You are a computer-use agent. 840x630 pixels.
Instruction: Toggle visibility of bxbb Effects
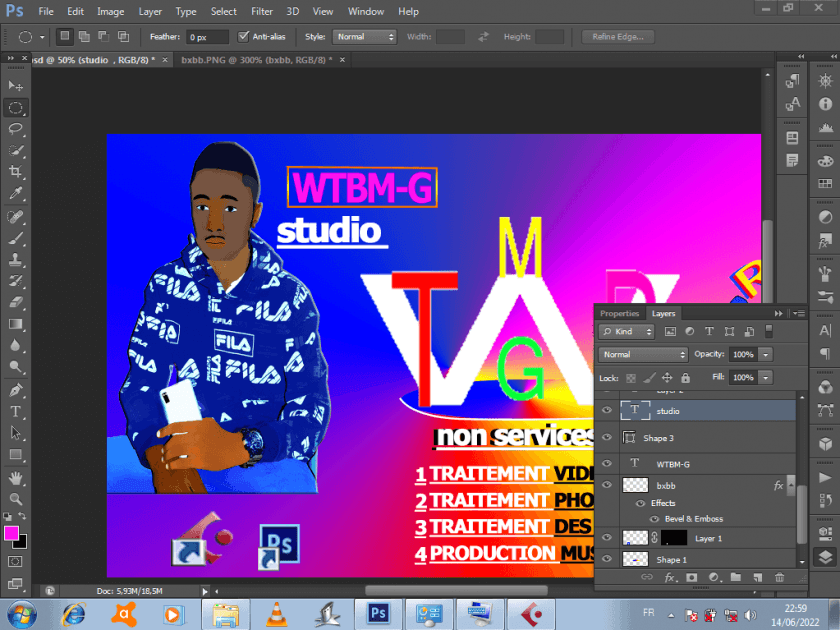pyautogui.click(x=640, y=504)
